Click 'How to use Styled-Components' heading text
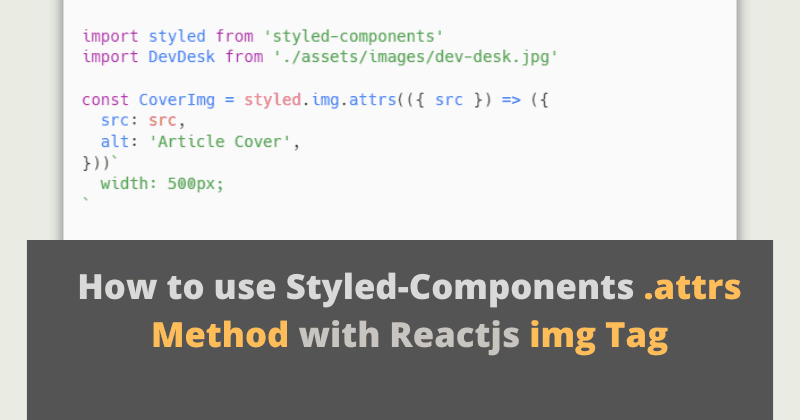 (356, 289)
